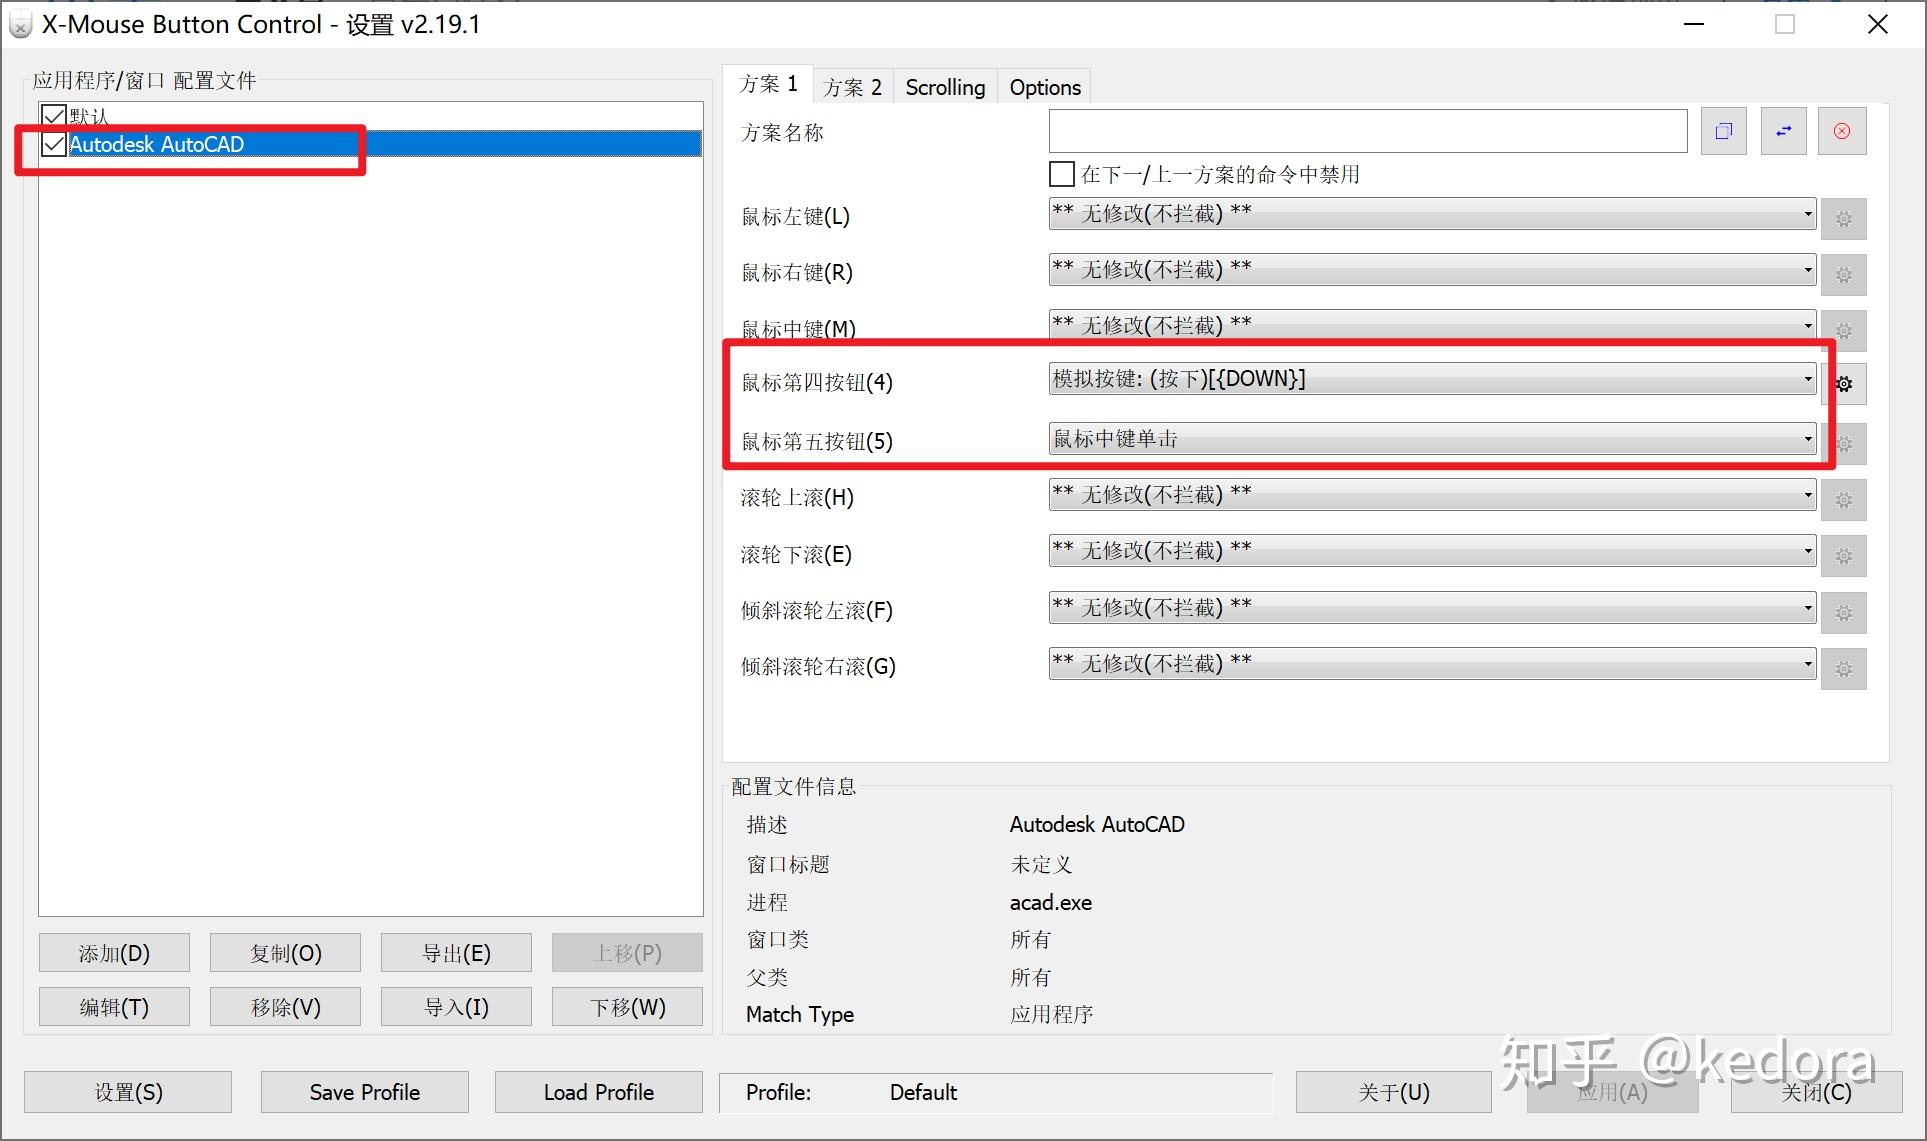
Task: Enable 在下一/上一方案的命令中禁用 option
Action: [1061, 173]
